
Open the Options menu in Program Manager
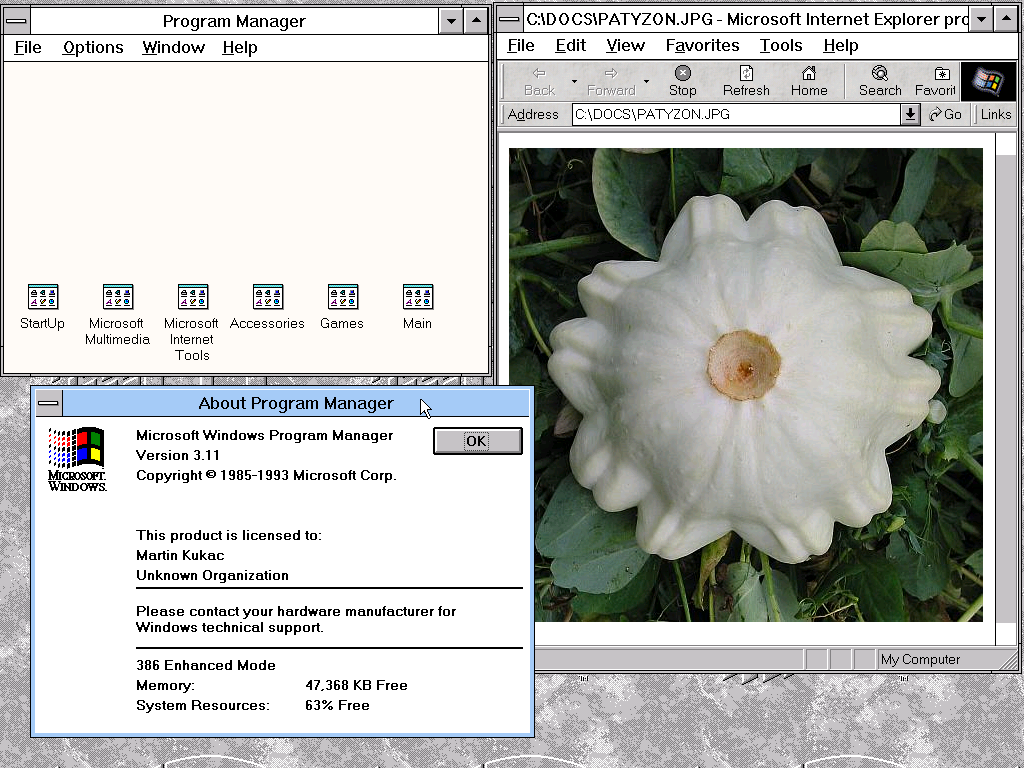point(93,47)
